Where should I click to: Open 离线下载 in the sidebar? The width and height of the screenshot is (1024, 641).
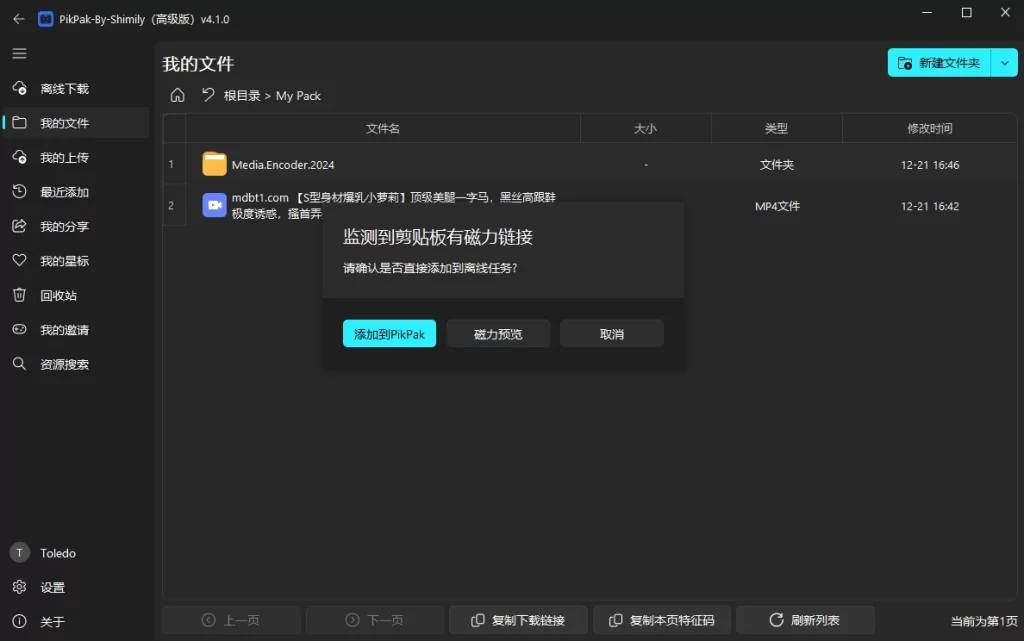click(x=64, y=89)
